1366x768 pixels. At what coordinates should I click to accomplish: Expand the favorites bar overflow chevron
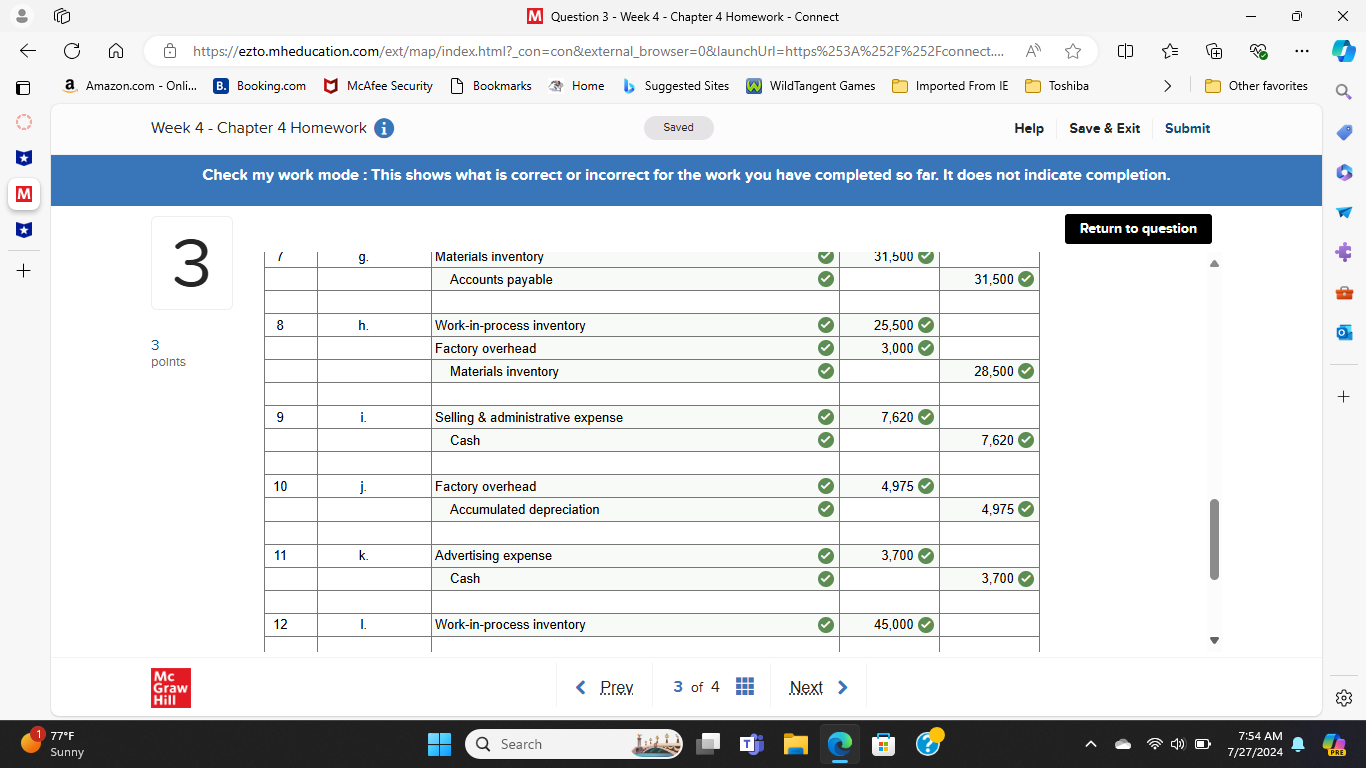(1168, 86)
